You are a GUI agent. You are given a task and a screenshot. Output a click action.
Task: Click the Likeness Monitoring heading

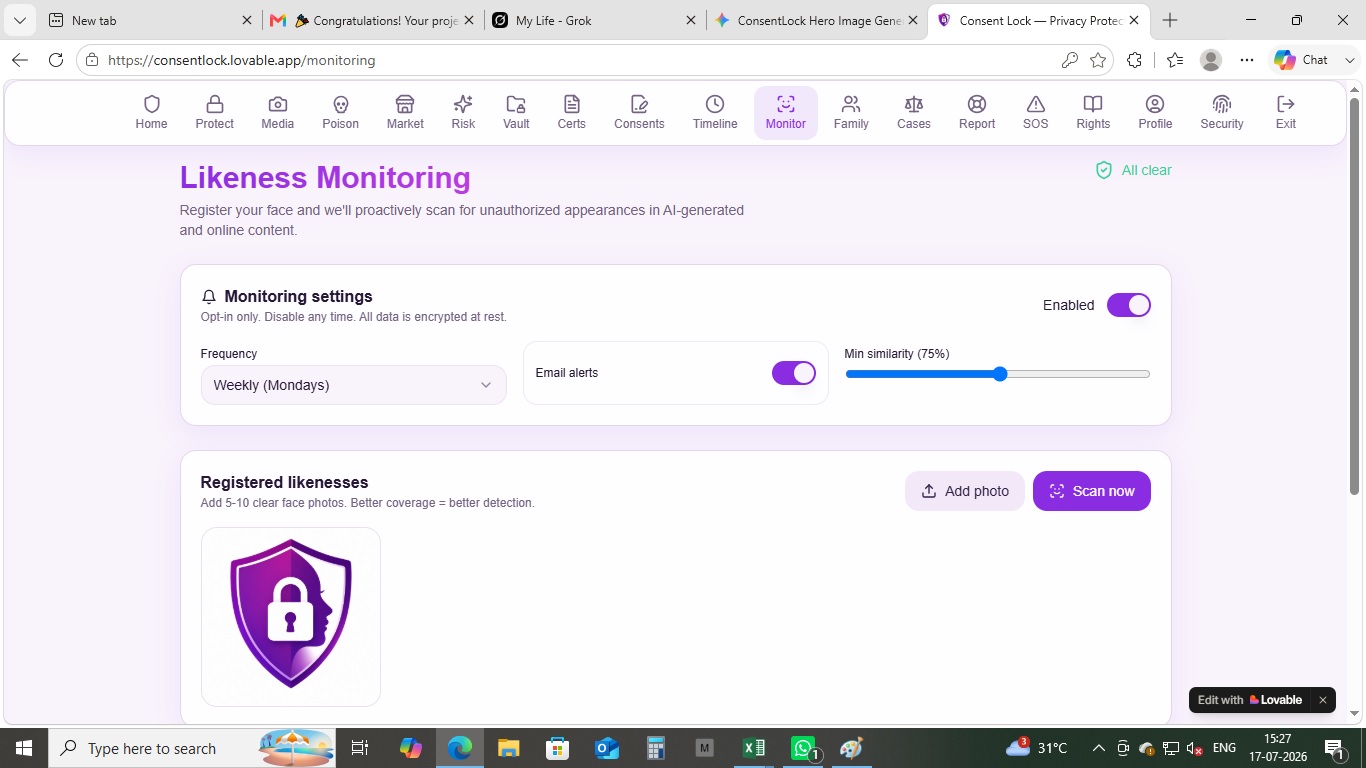pos(325,178)
